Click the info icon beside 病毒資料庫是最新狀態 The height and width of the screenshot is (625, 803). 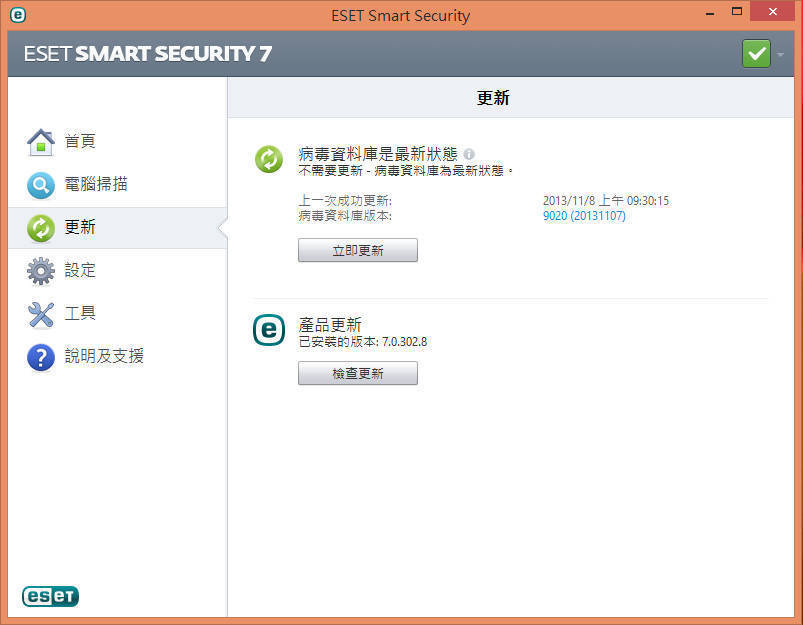click(x=469, y=154)
